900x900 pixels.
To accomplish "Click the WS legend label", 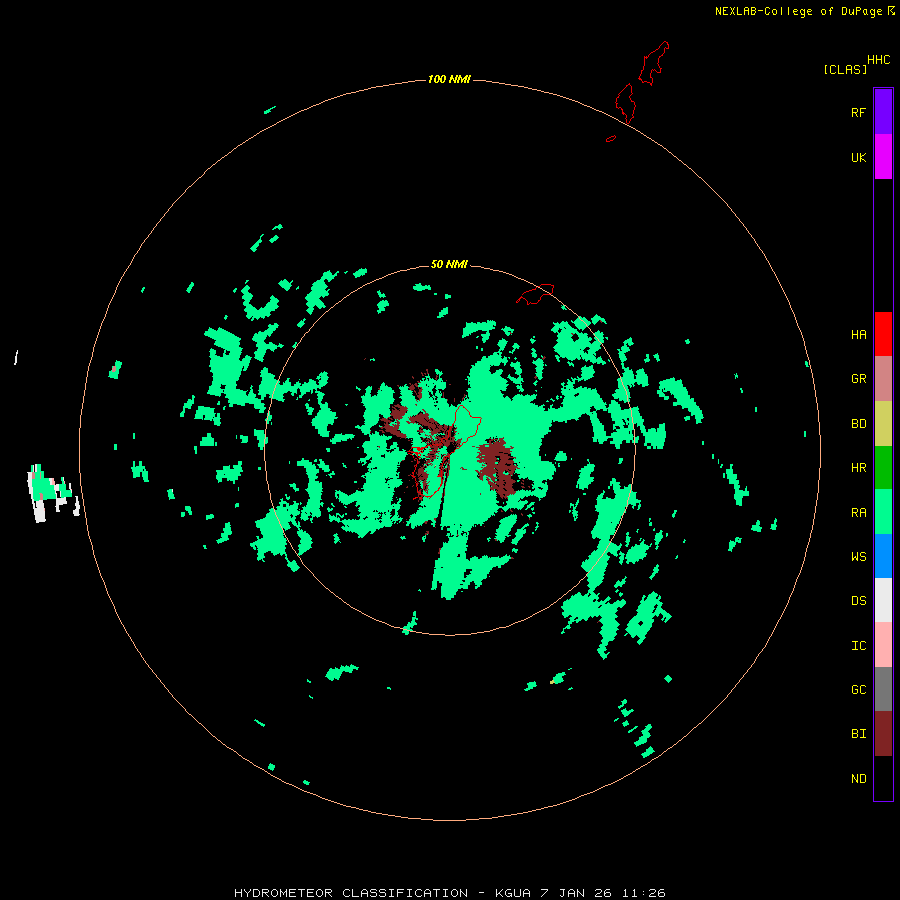I will point(858,556).
